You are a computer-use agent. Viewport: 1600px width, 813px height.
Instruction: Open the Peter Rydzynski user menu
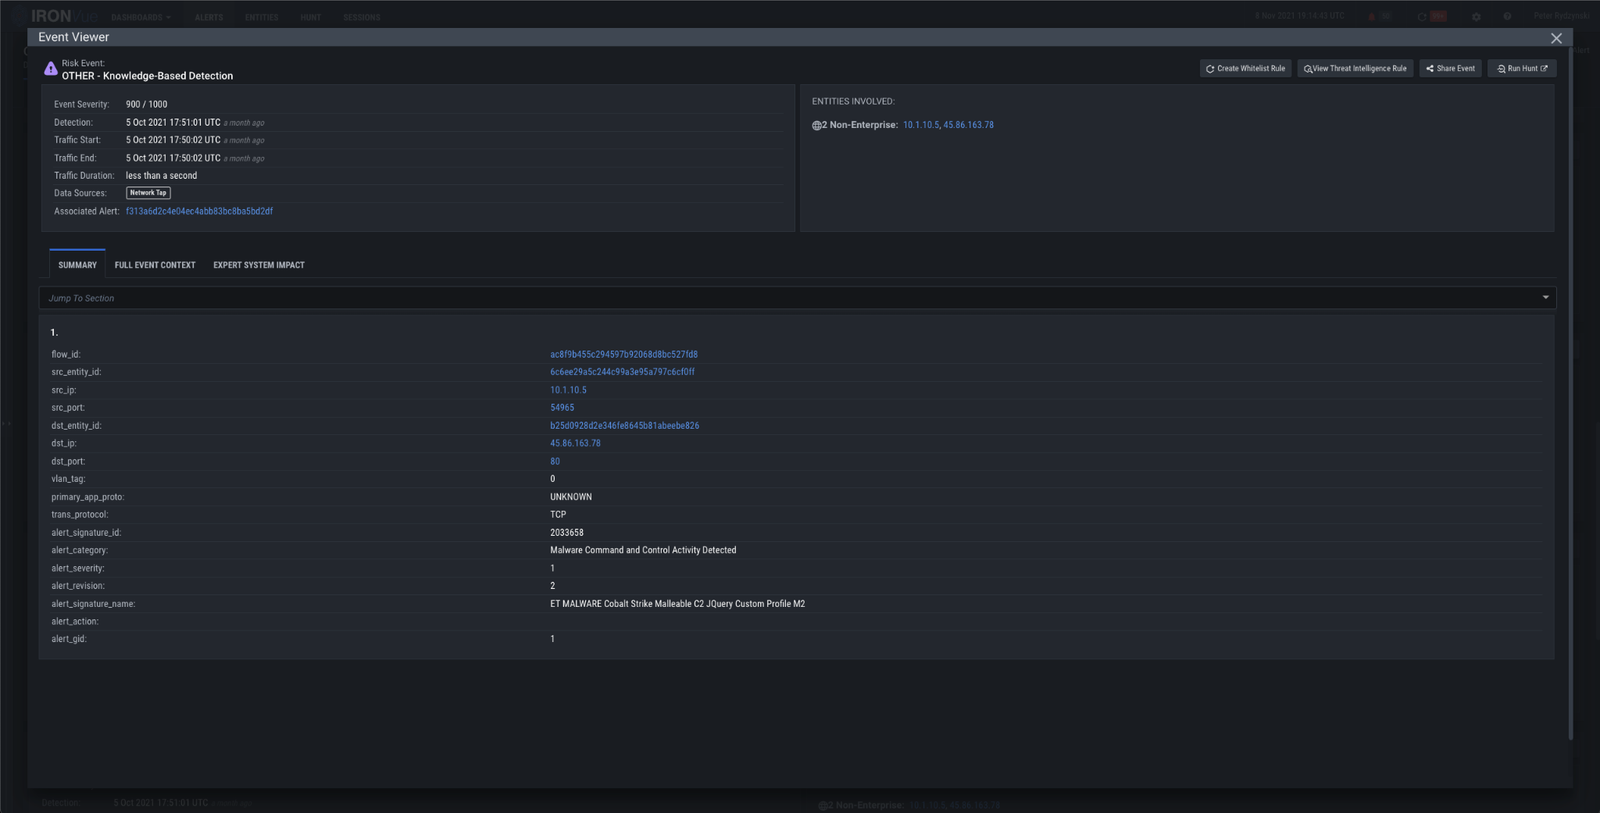1561,16
